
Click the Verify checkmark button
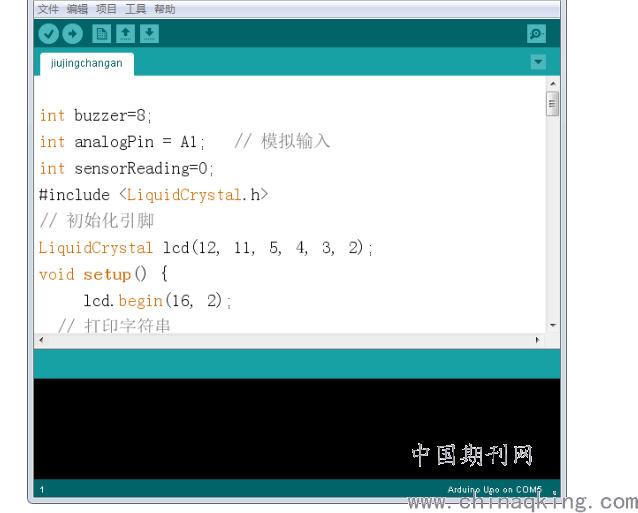tap(48, 33)
